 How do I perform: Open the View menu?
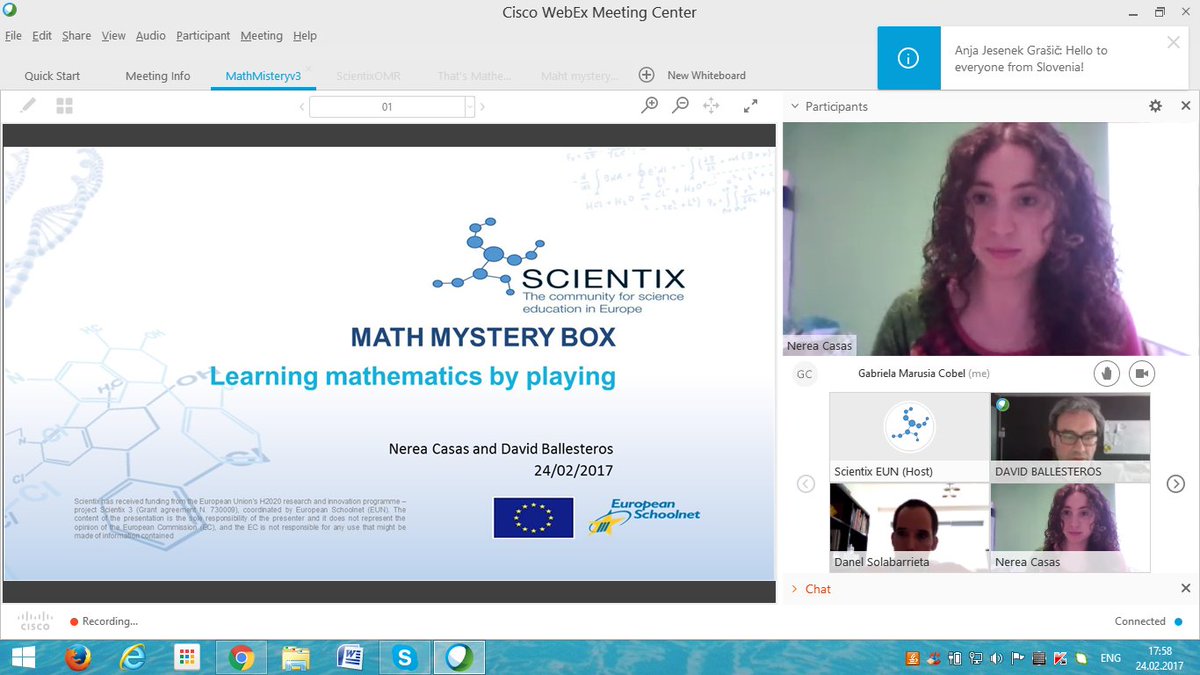coord(113,35)
